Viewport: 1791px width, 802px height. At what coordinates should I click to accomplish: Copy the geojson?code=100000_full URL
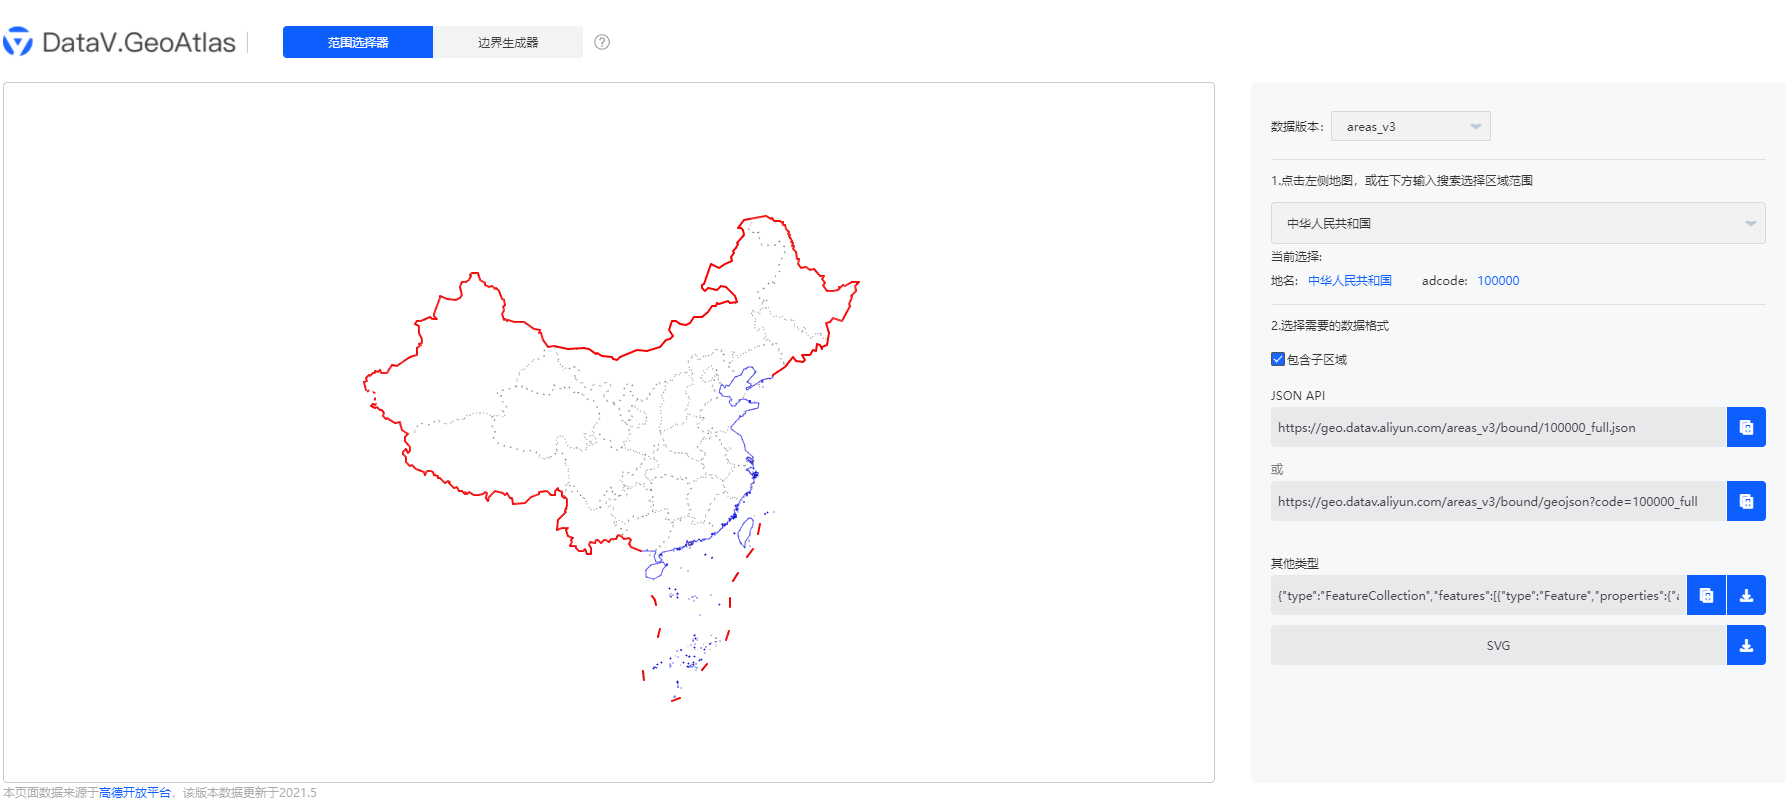(1746, 501)
